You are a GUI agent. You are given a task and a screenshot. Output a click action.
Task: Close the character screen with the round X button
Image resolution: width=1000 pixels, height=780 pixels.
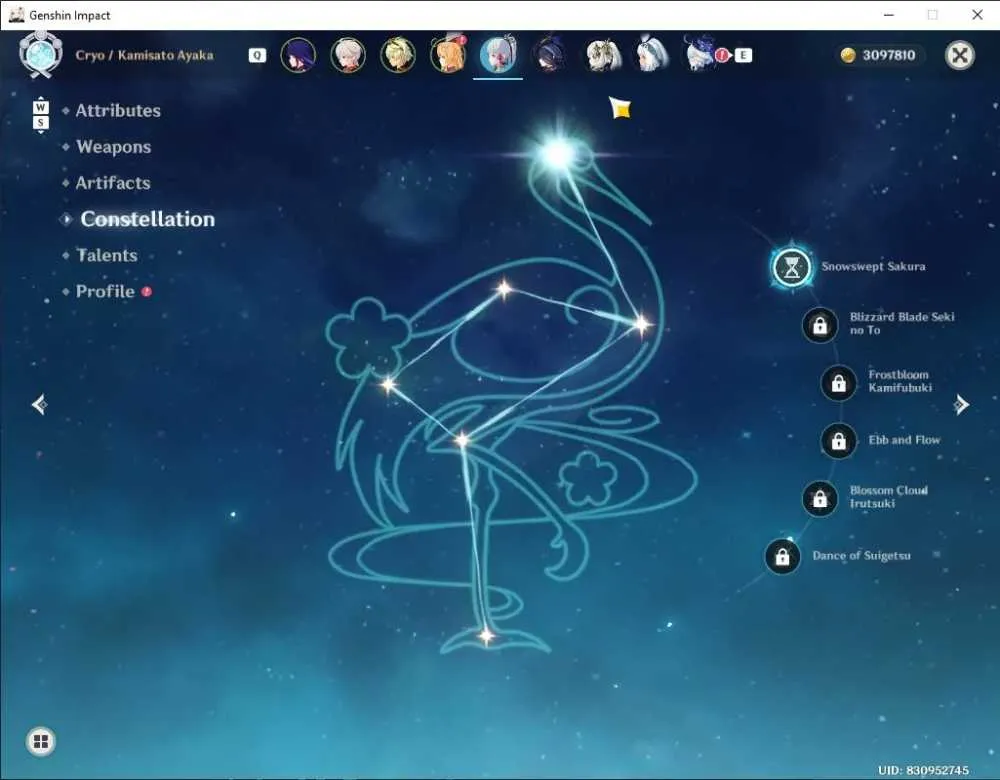pos(959,55)
